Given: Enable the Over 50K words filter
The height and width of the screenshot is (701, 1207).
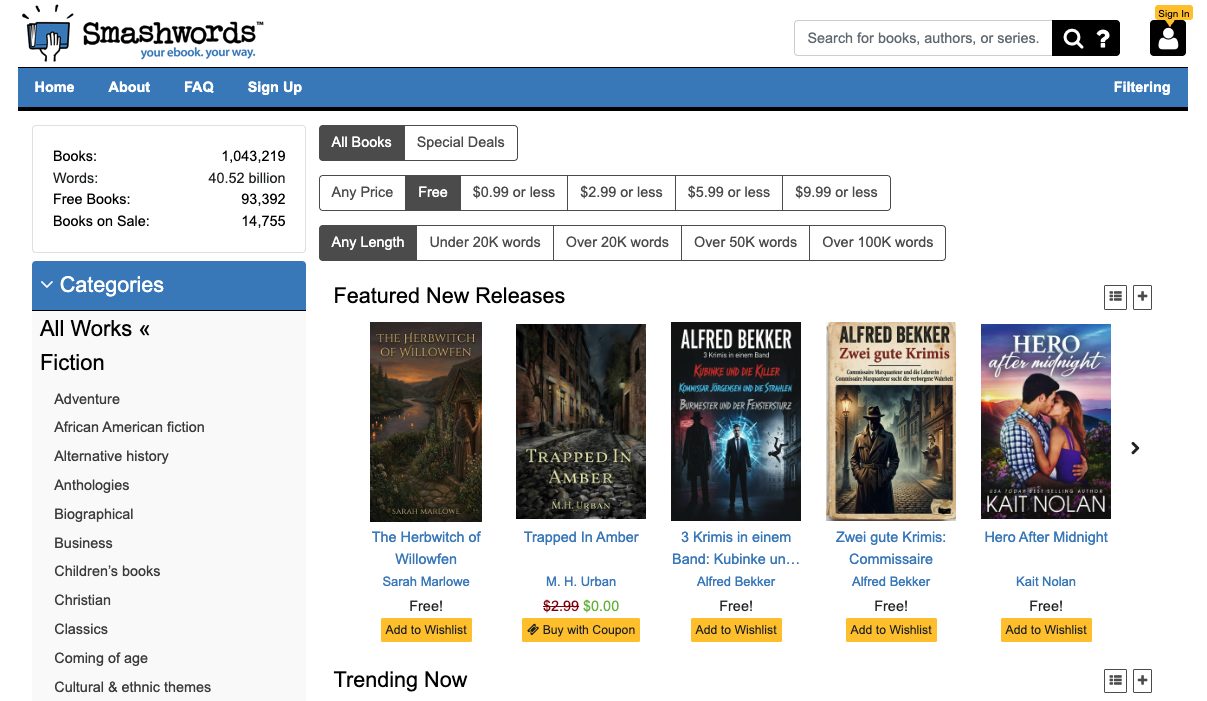Looking at the screenshot, I should (x=746, y=242).
